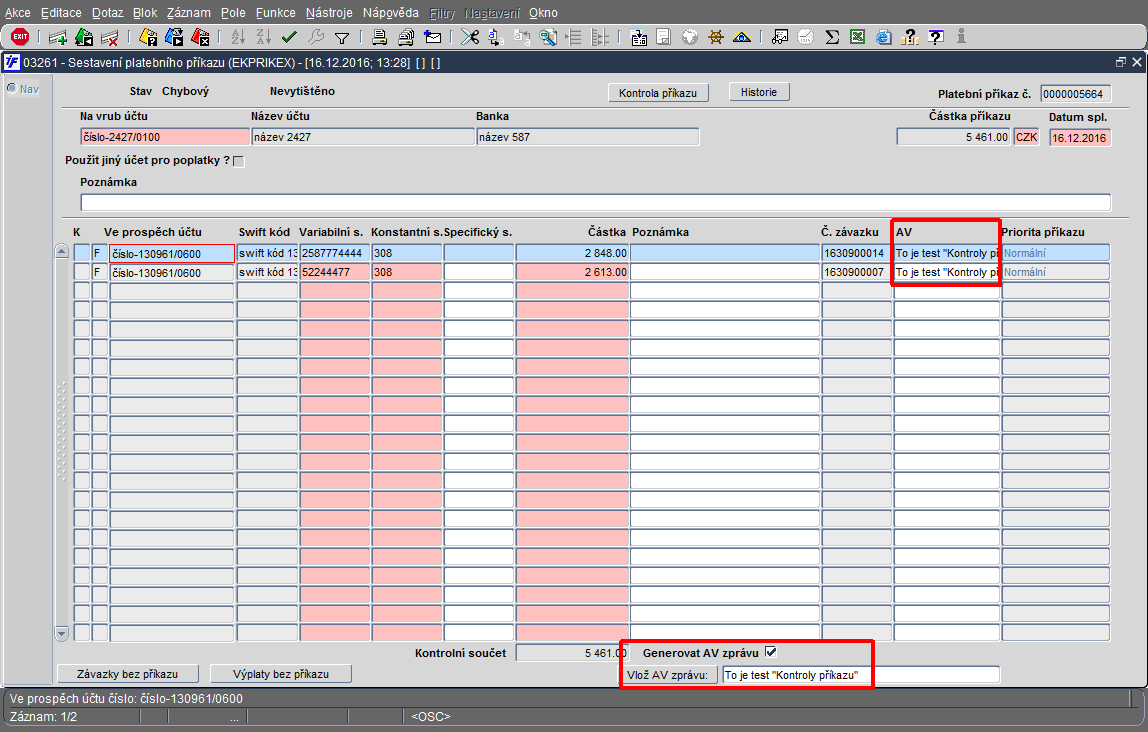The image size is (1148, 732).
Task: Click the calendar form icon with the down arrow
Action: 638,37
